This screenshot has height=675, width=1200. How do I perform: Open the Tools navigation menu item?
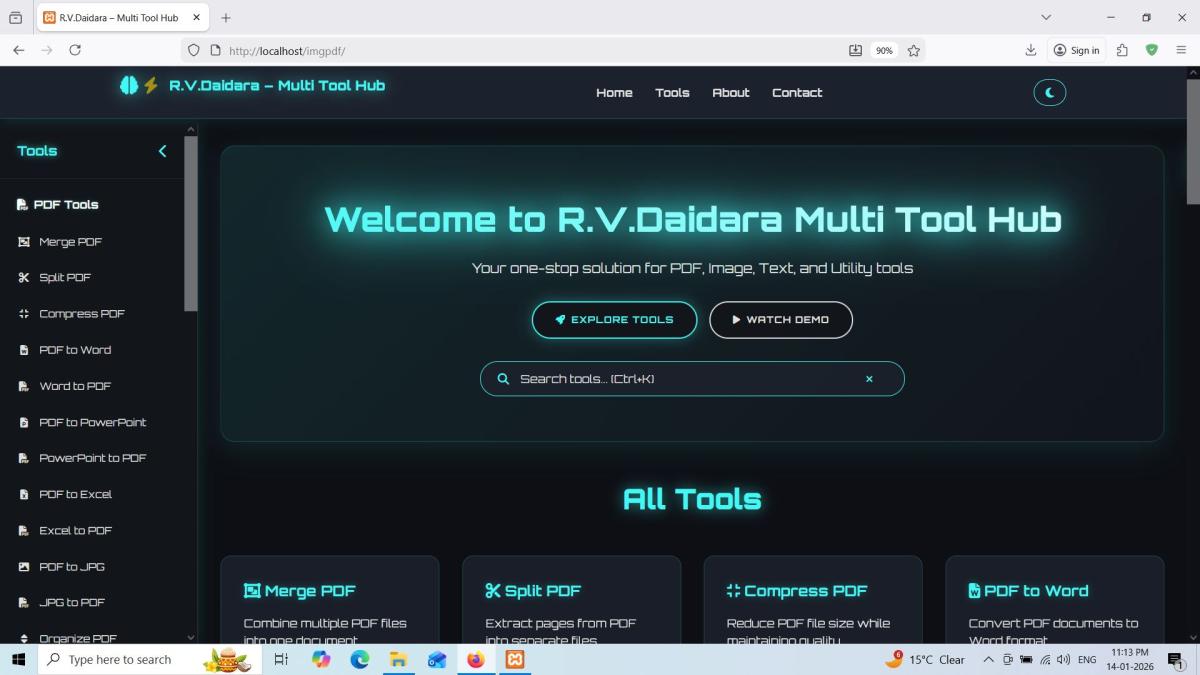click(x=672, y=93)
